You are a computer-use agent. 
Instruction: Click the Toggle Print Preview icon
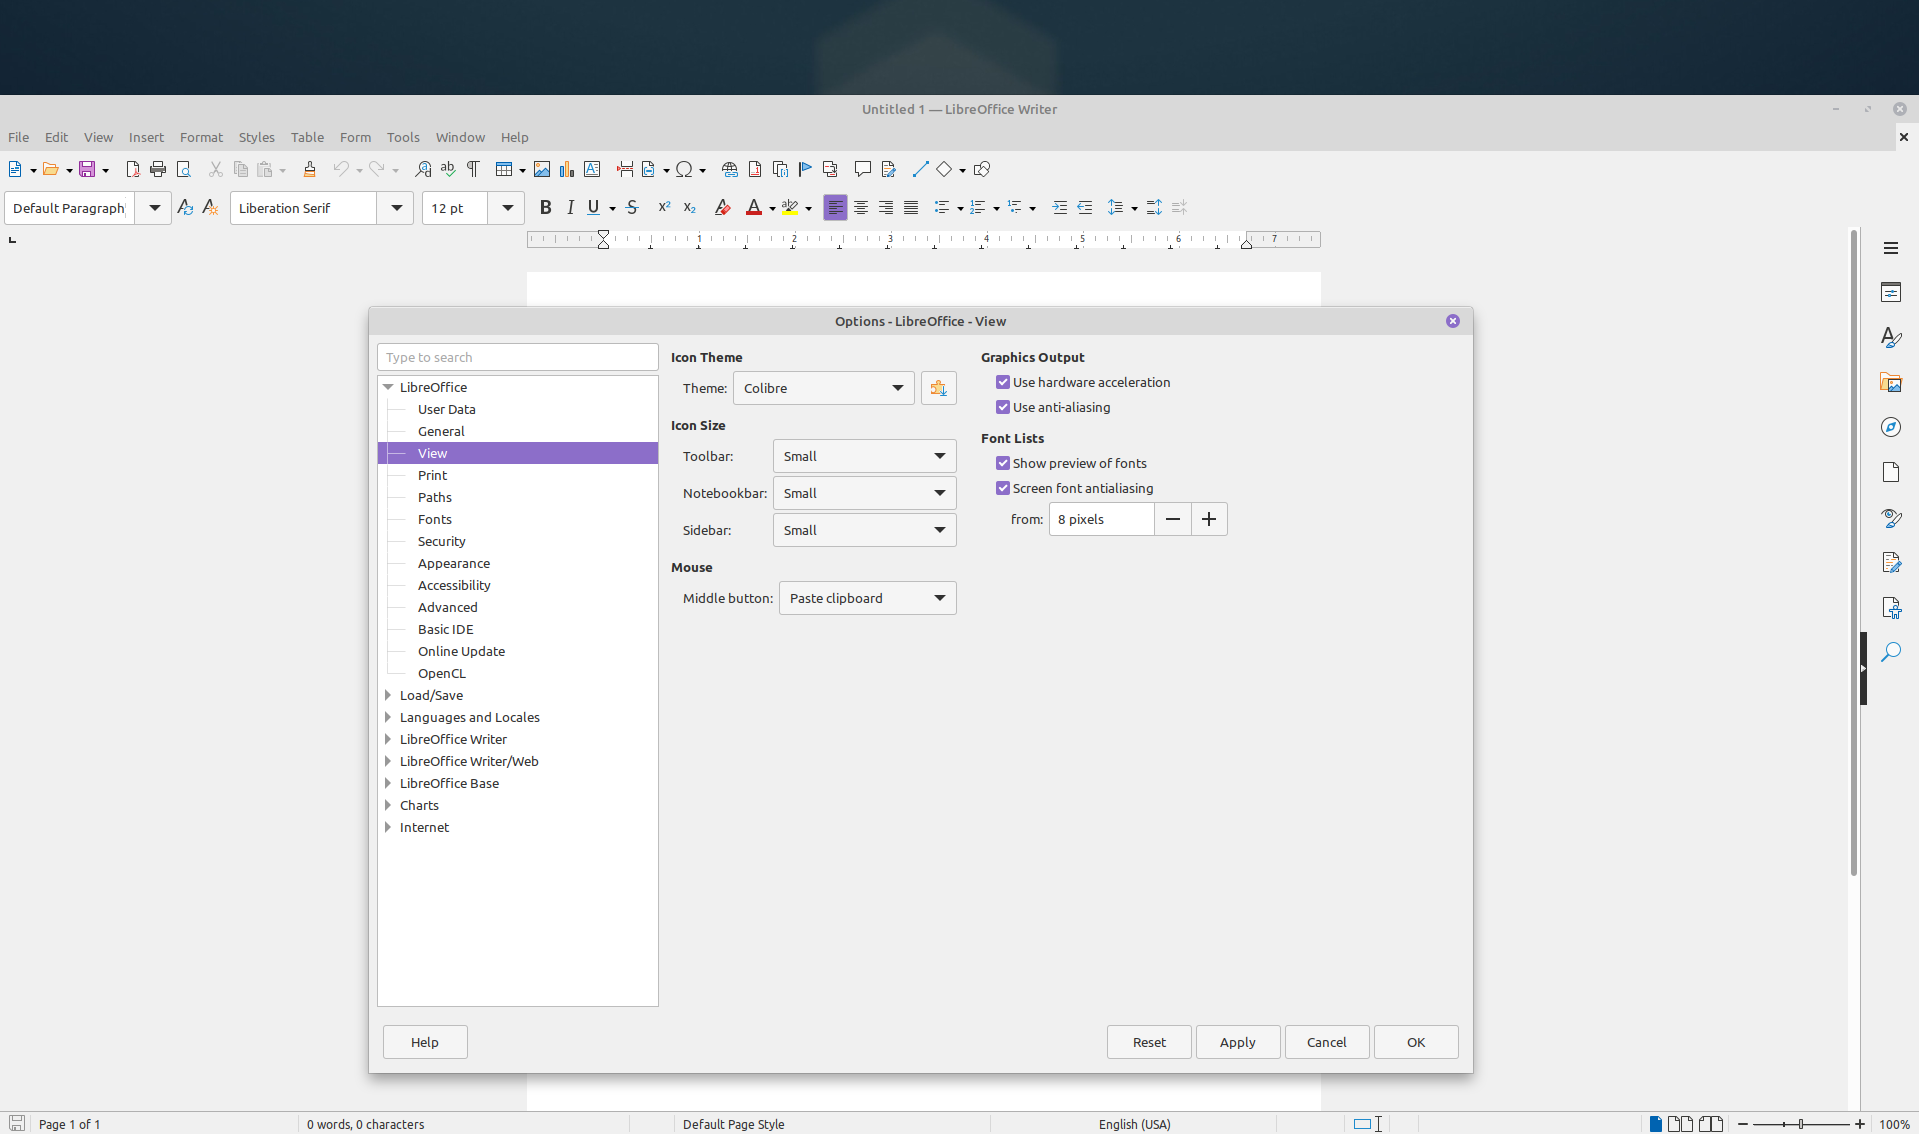click(x=183, y=170)
